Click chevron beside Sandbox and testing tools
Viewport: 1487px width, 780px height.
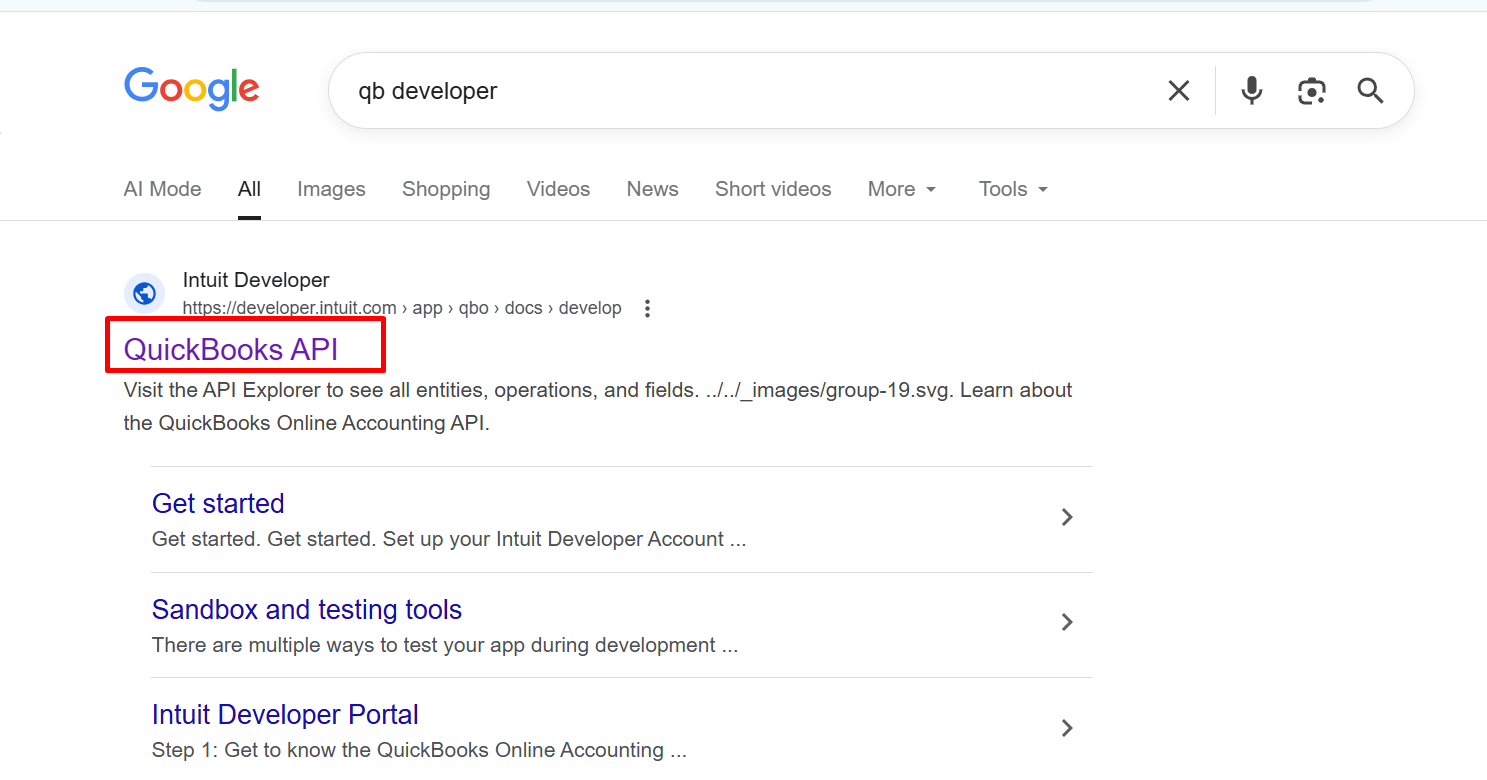pyautogui.click(x=1067, y=622)
